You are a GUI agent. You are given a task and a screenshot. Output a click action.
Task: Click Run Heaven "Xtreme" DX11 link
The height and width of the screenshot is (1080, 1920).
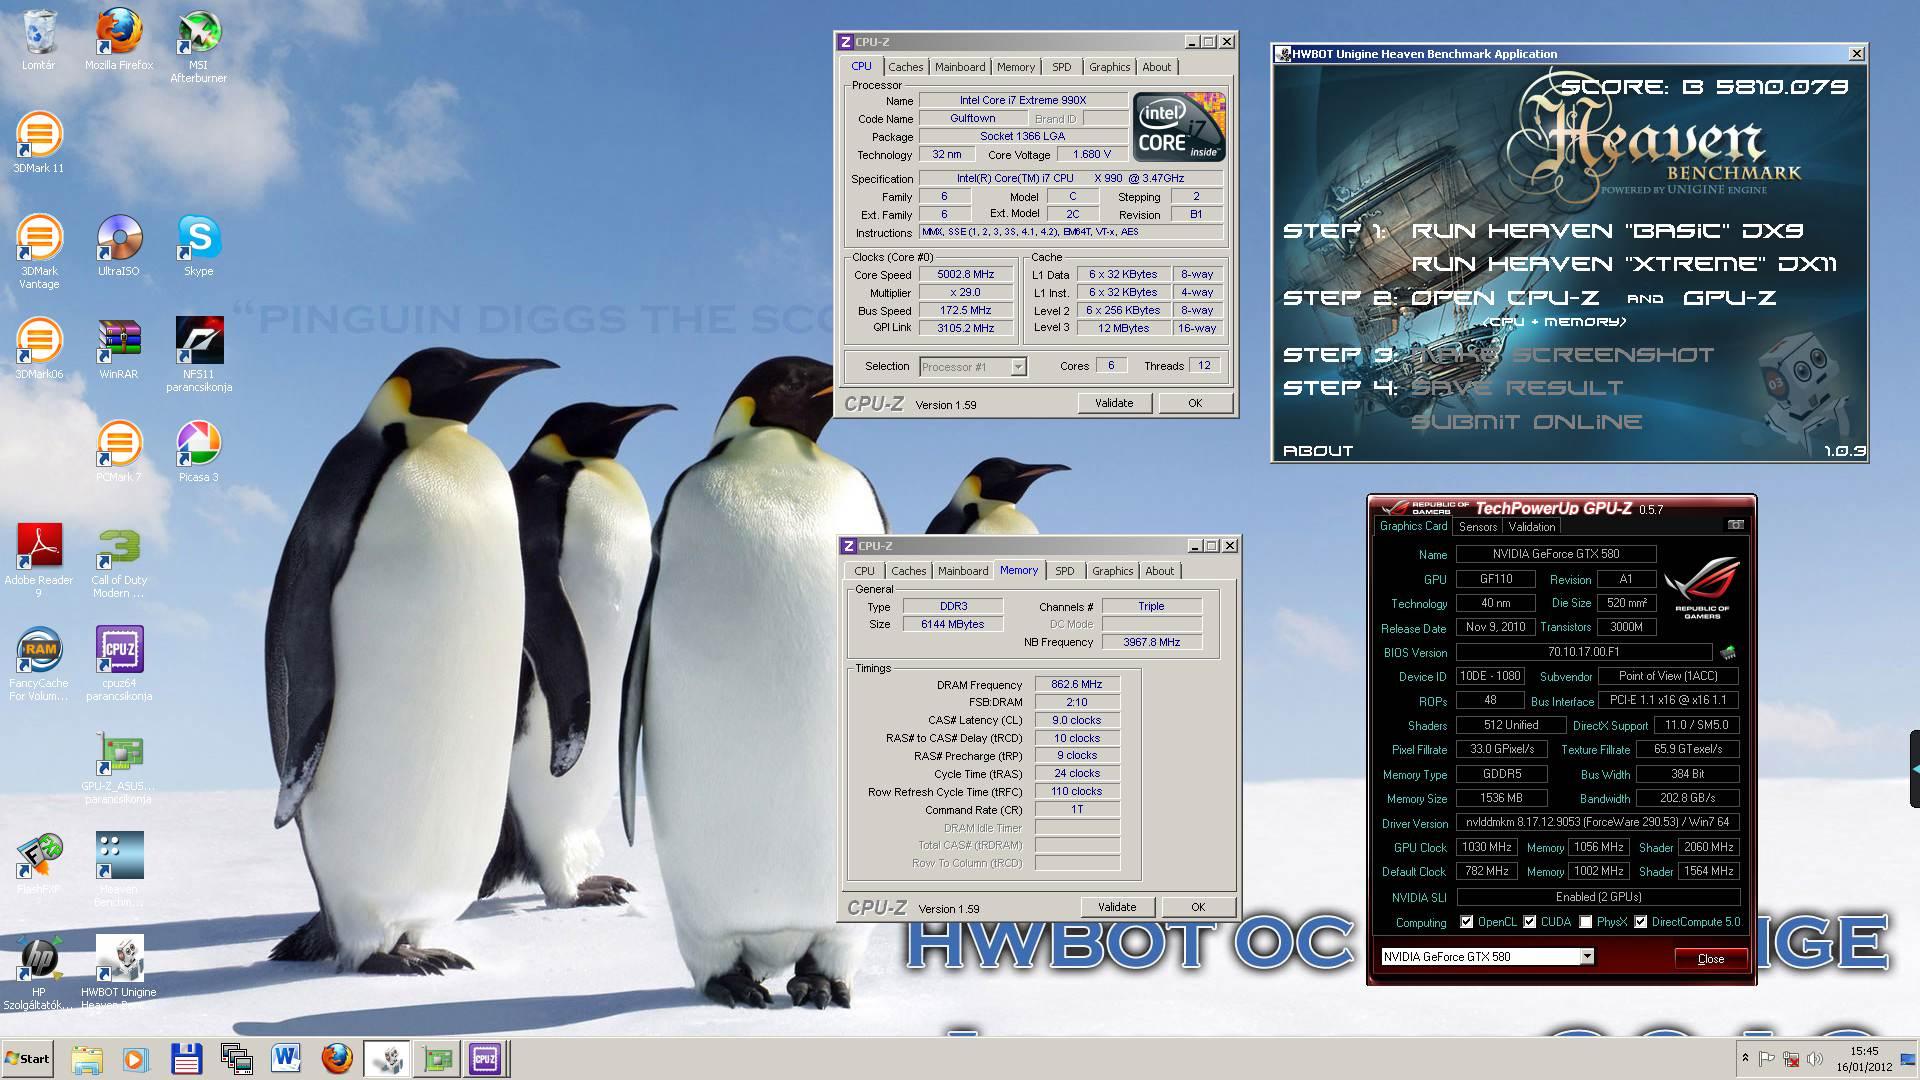point(1624,264)
